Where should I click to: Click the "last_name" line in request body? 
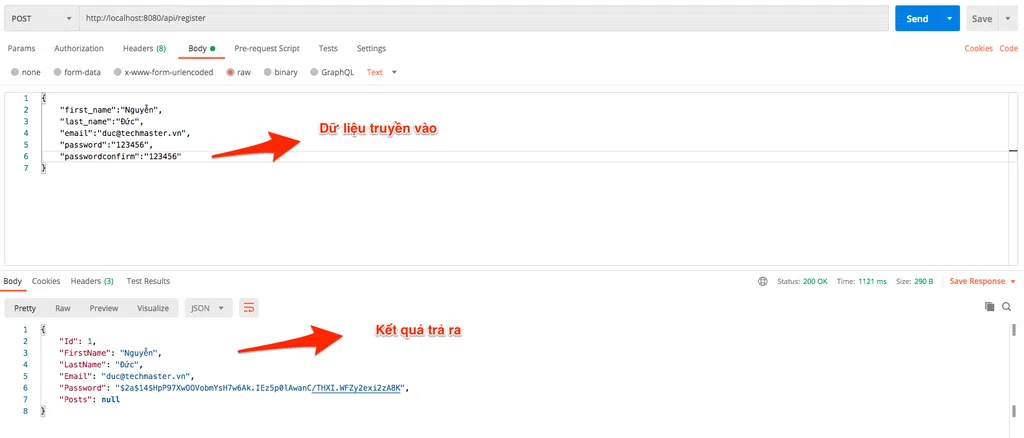[101, 121]
